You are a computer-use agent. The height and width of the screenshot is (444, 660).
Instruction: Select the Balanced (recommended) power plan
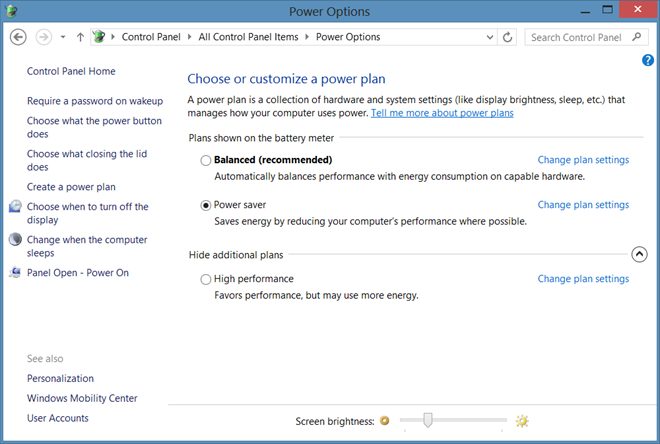[206, 160]
